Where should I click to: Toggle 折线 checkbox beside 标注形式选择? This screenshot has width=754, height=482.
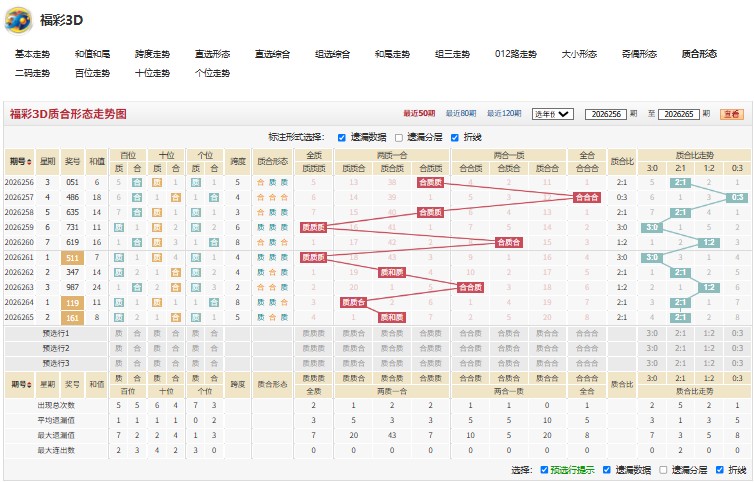click(455, 138)
